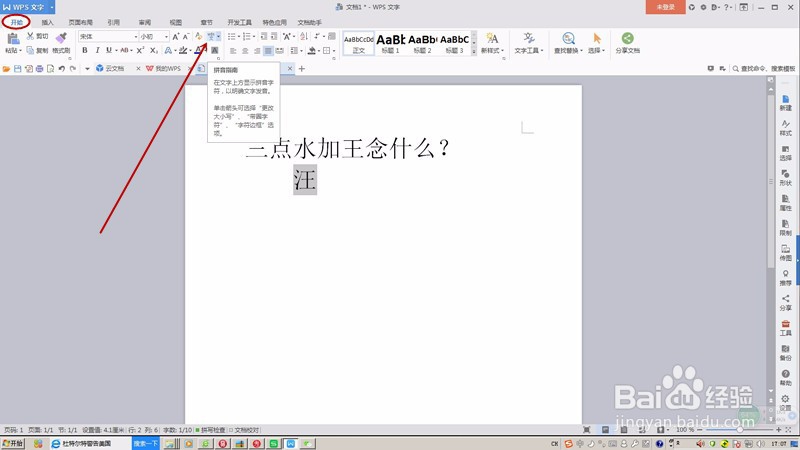Open 工具 toolbox in right sidebar
800x450 pixels.
[786, 328]
